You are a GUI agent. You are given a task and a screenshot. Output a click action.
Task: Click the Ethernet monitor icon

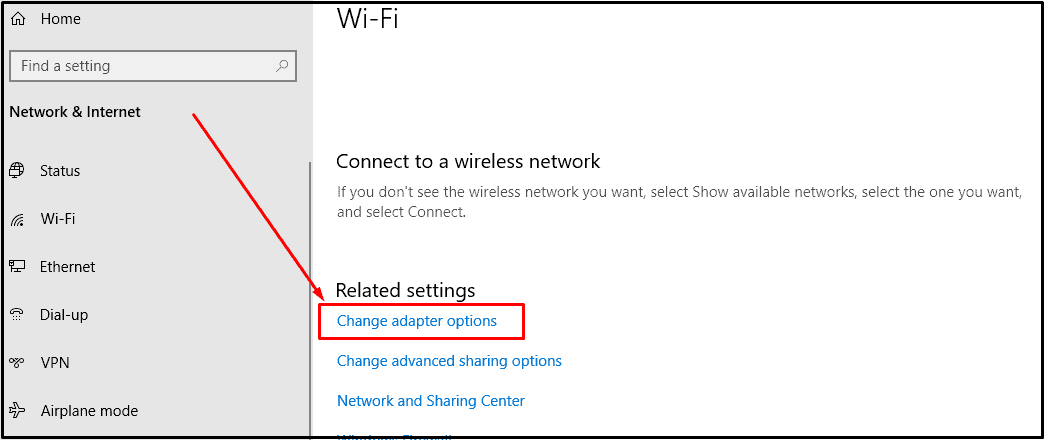point(17,267)
